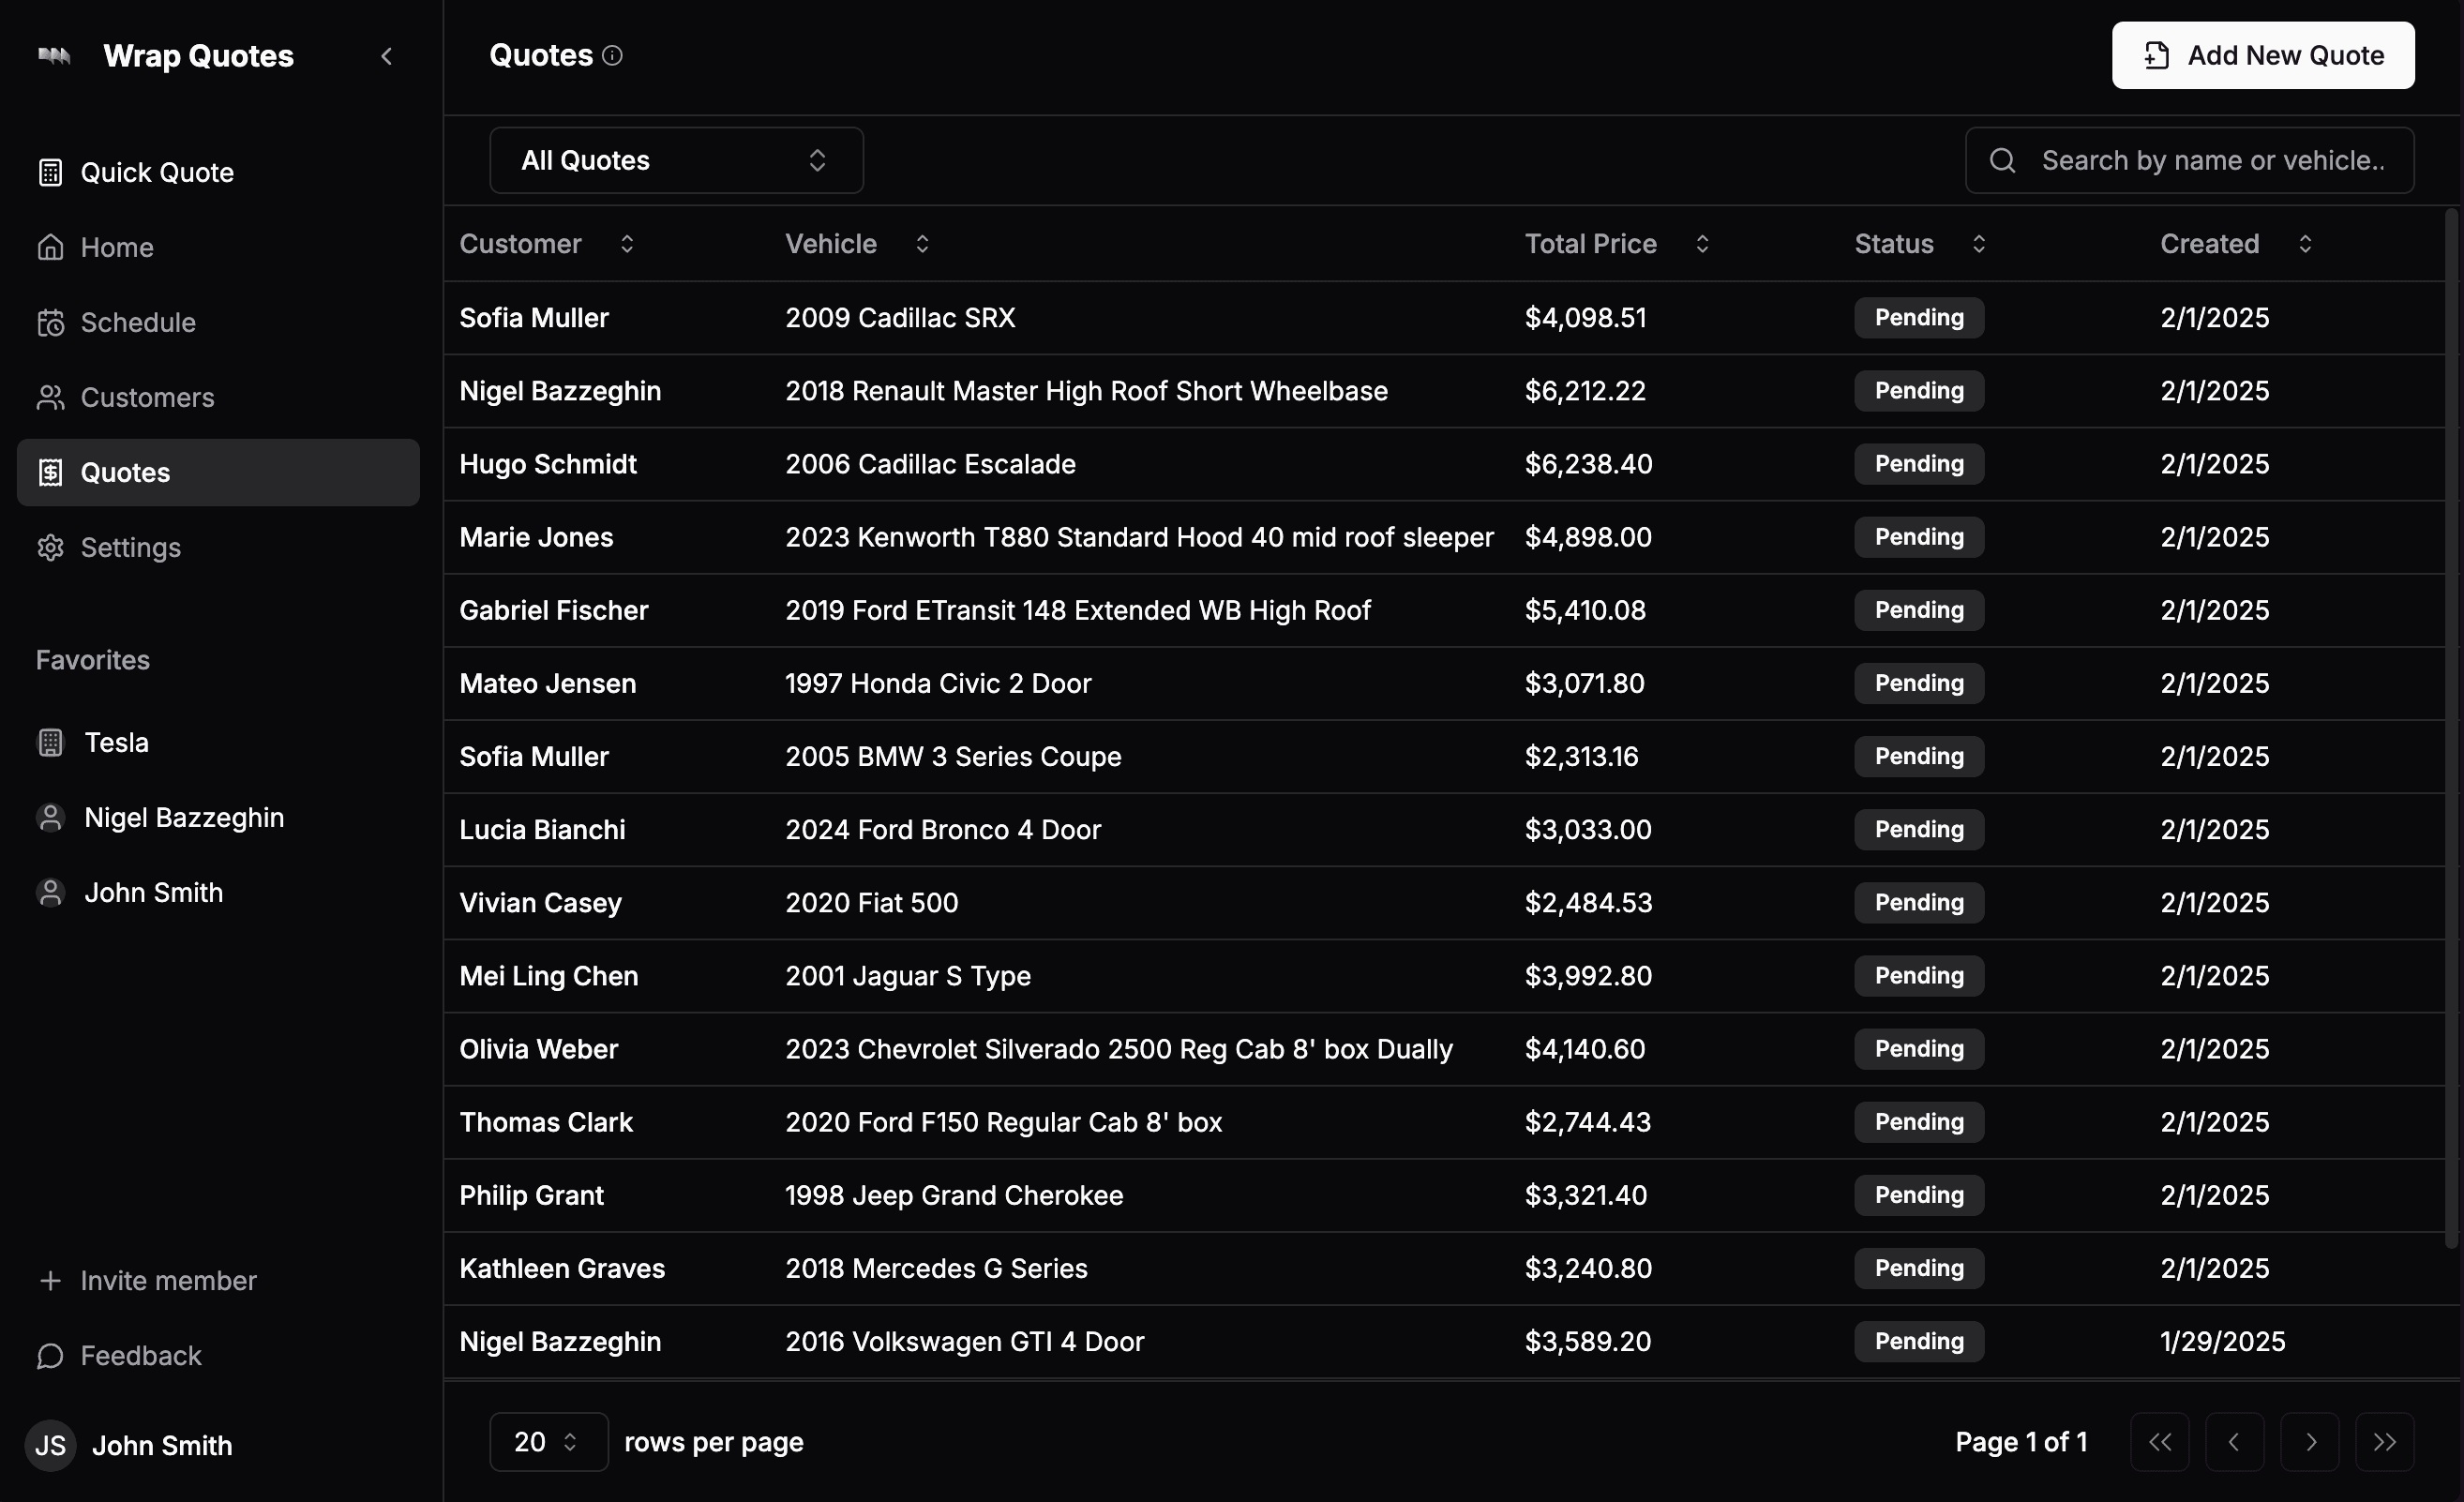Open the Tesla favorite

point(218,742)
